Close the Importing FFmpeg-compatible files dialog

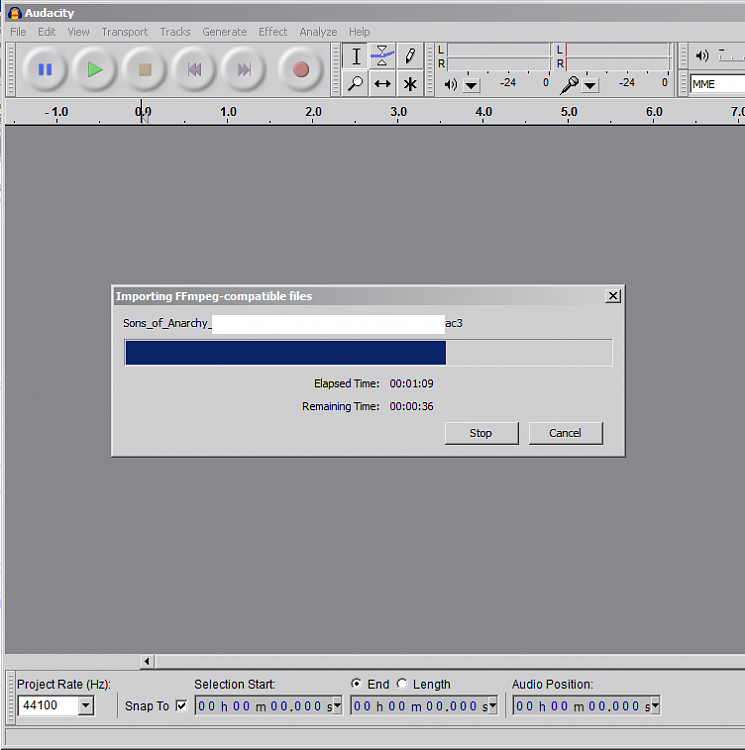tap(613, 296)
